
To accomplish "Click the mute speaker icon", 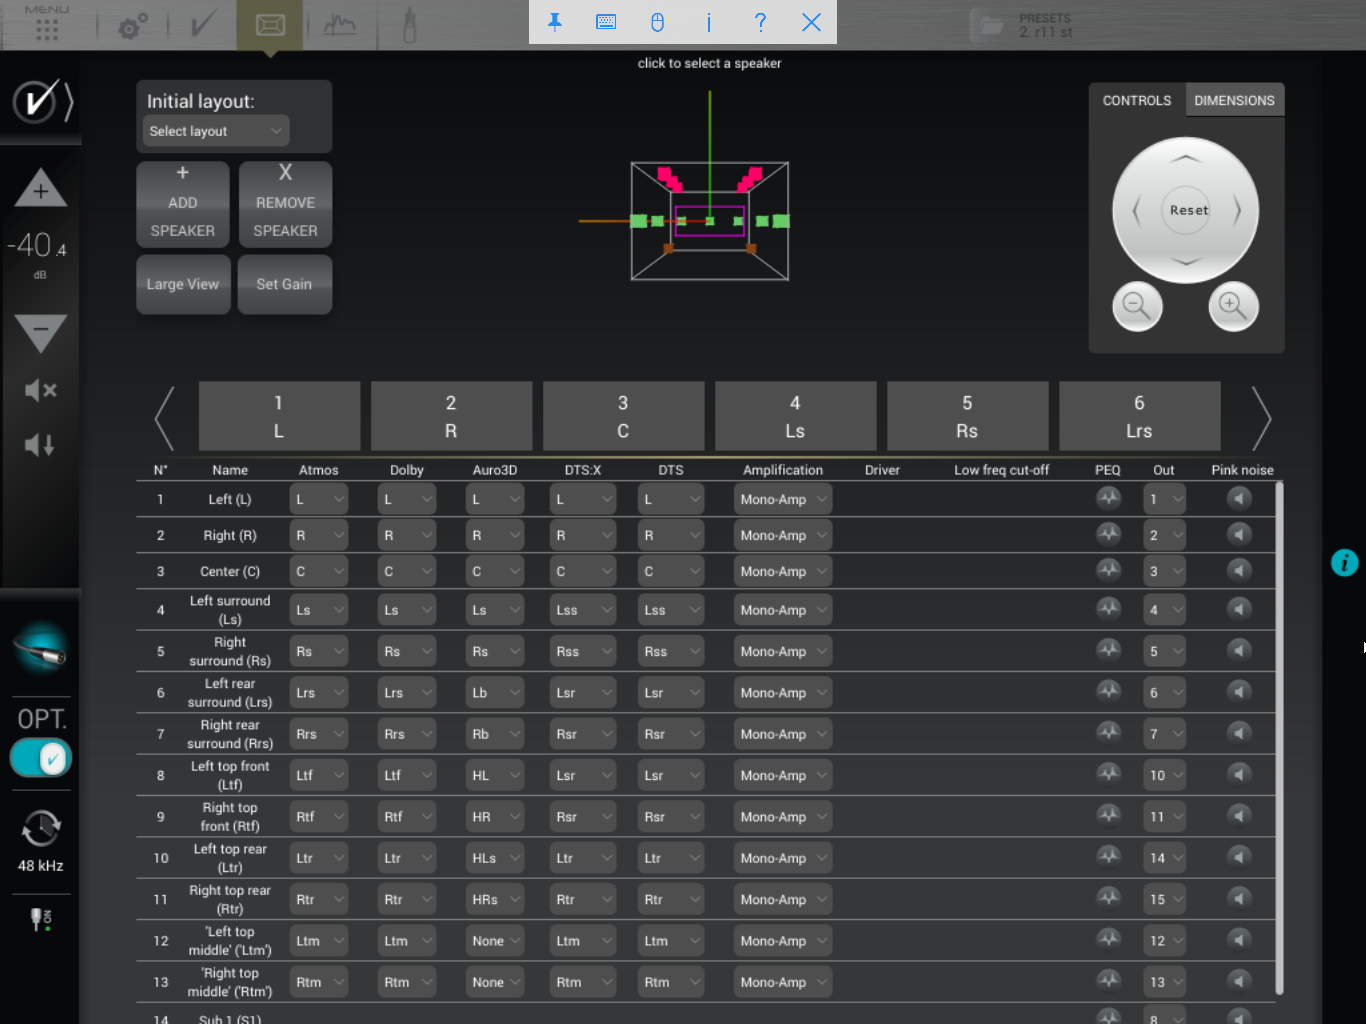I will [x=40, y=390].
